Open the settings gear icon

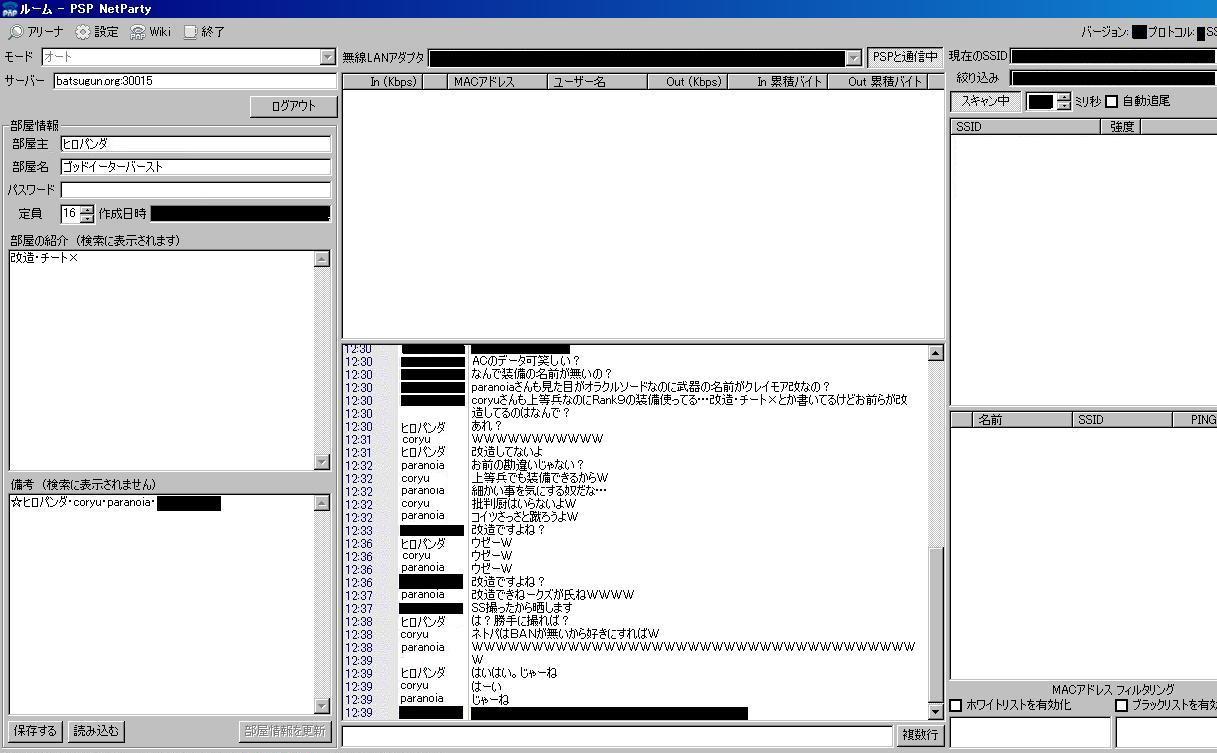82,32
